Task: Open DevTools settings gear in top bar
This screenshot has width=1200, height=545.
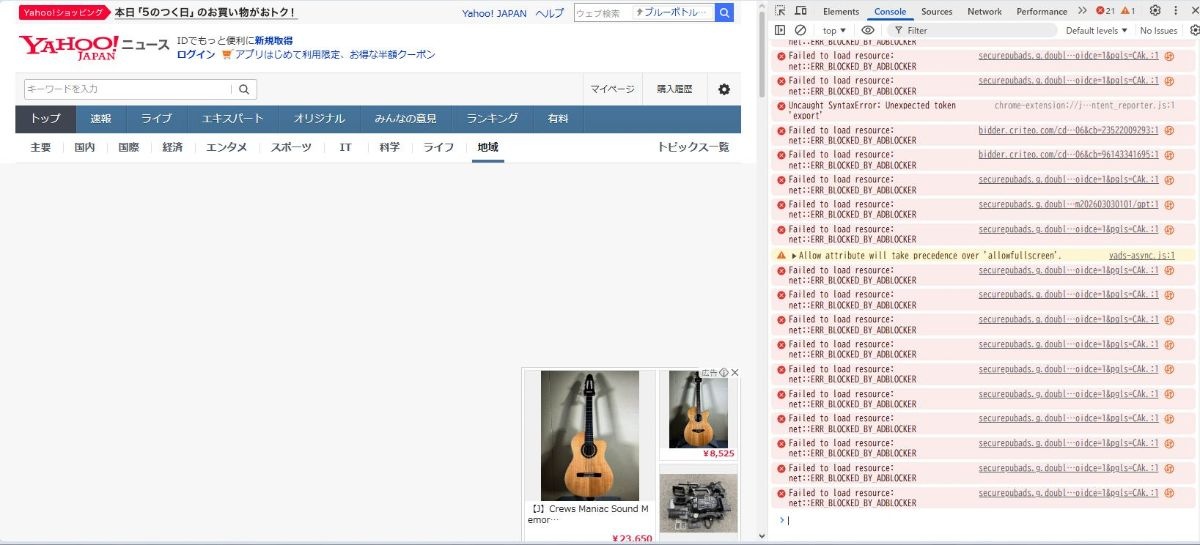Action: coord(1155,11)
